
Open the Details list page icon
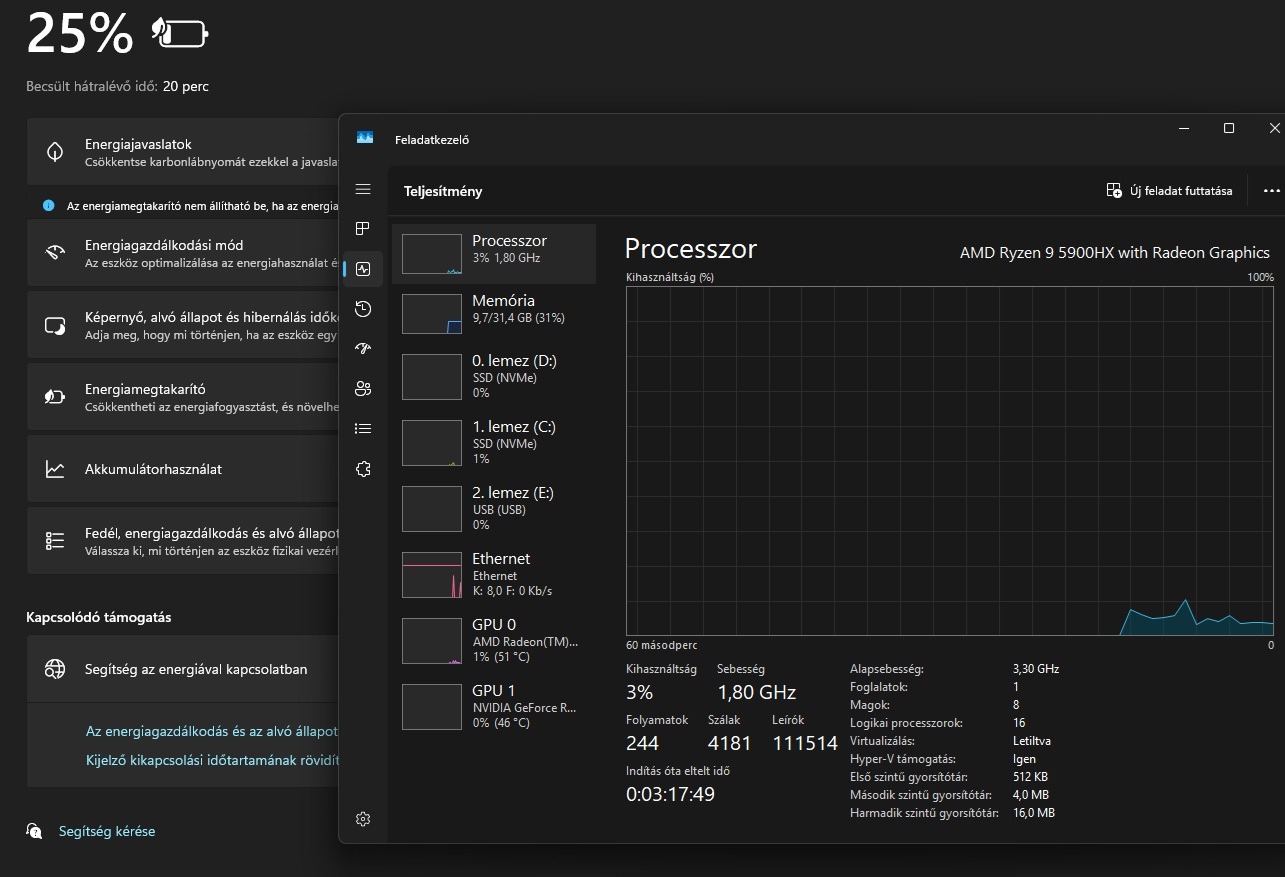363,429
